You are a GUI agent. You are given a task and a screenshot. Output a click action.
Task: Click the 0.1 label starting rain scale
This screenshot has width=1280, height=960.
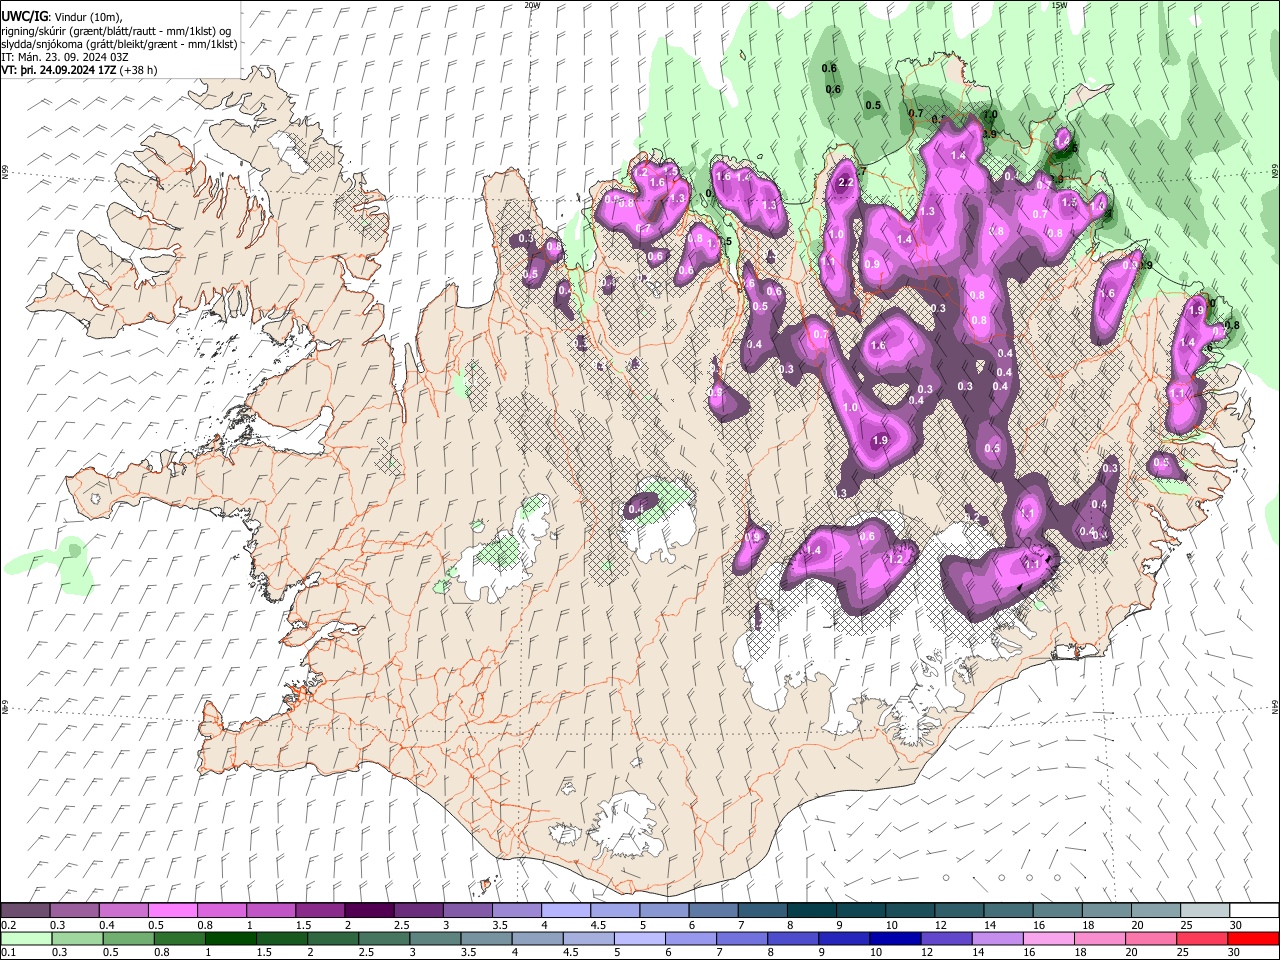pyautogui.click(x=8, y=953)
